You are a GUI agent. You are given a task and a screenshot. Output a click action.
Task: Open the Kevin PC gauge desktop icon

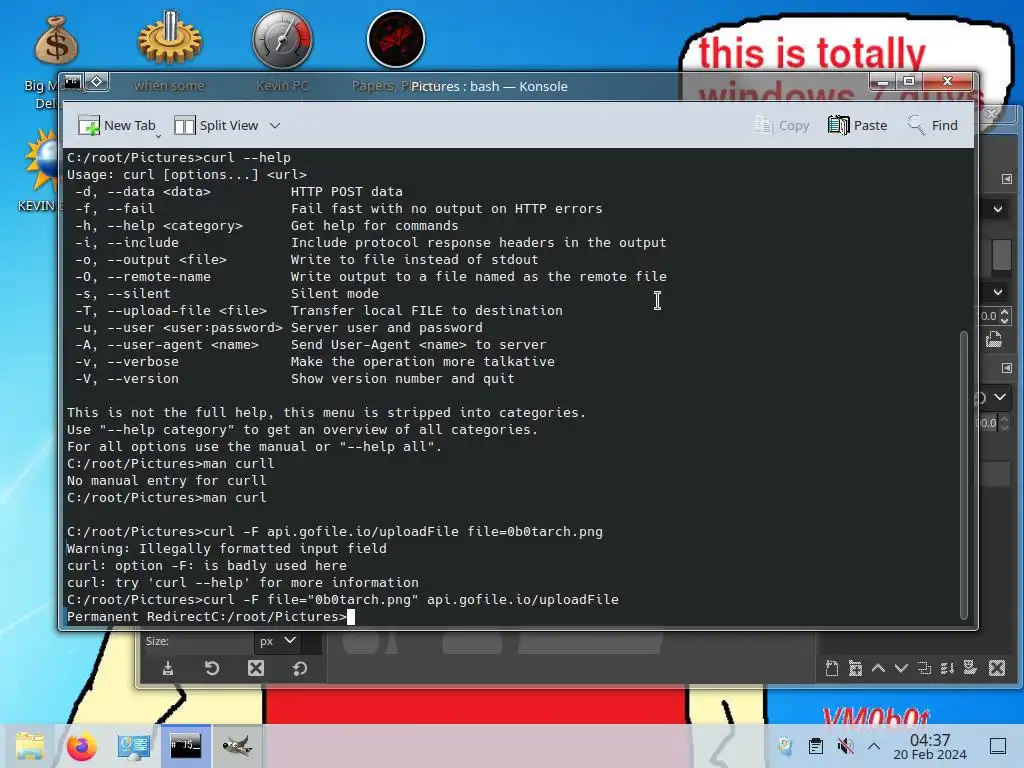pyautogui.click(x=282, y=39)
